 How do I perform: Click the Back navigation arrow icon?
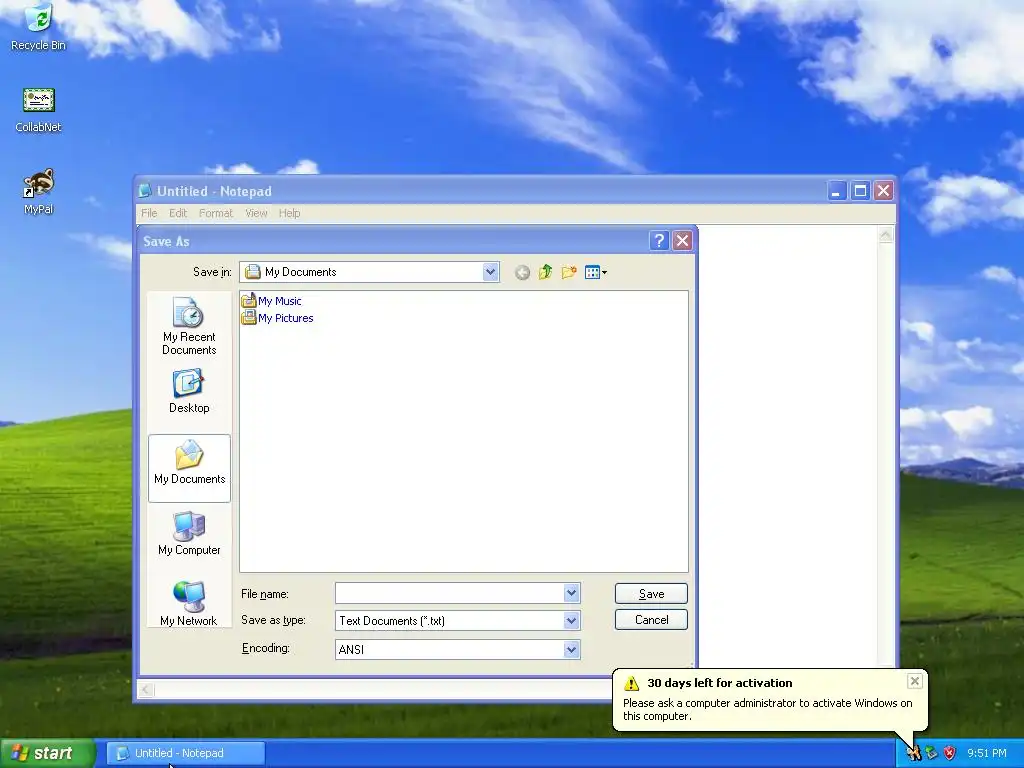[x=522, y=273]
